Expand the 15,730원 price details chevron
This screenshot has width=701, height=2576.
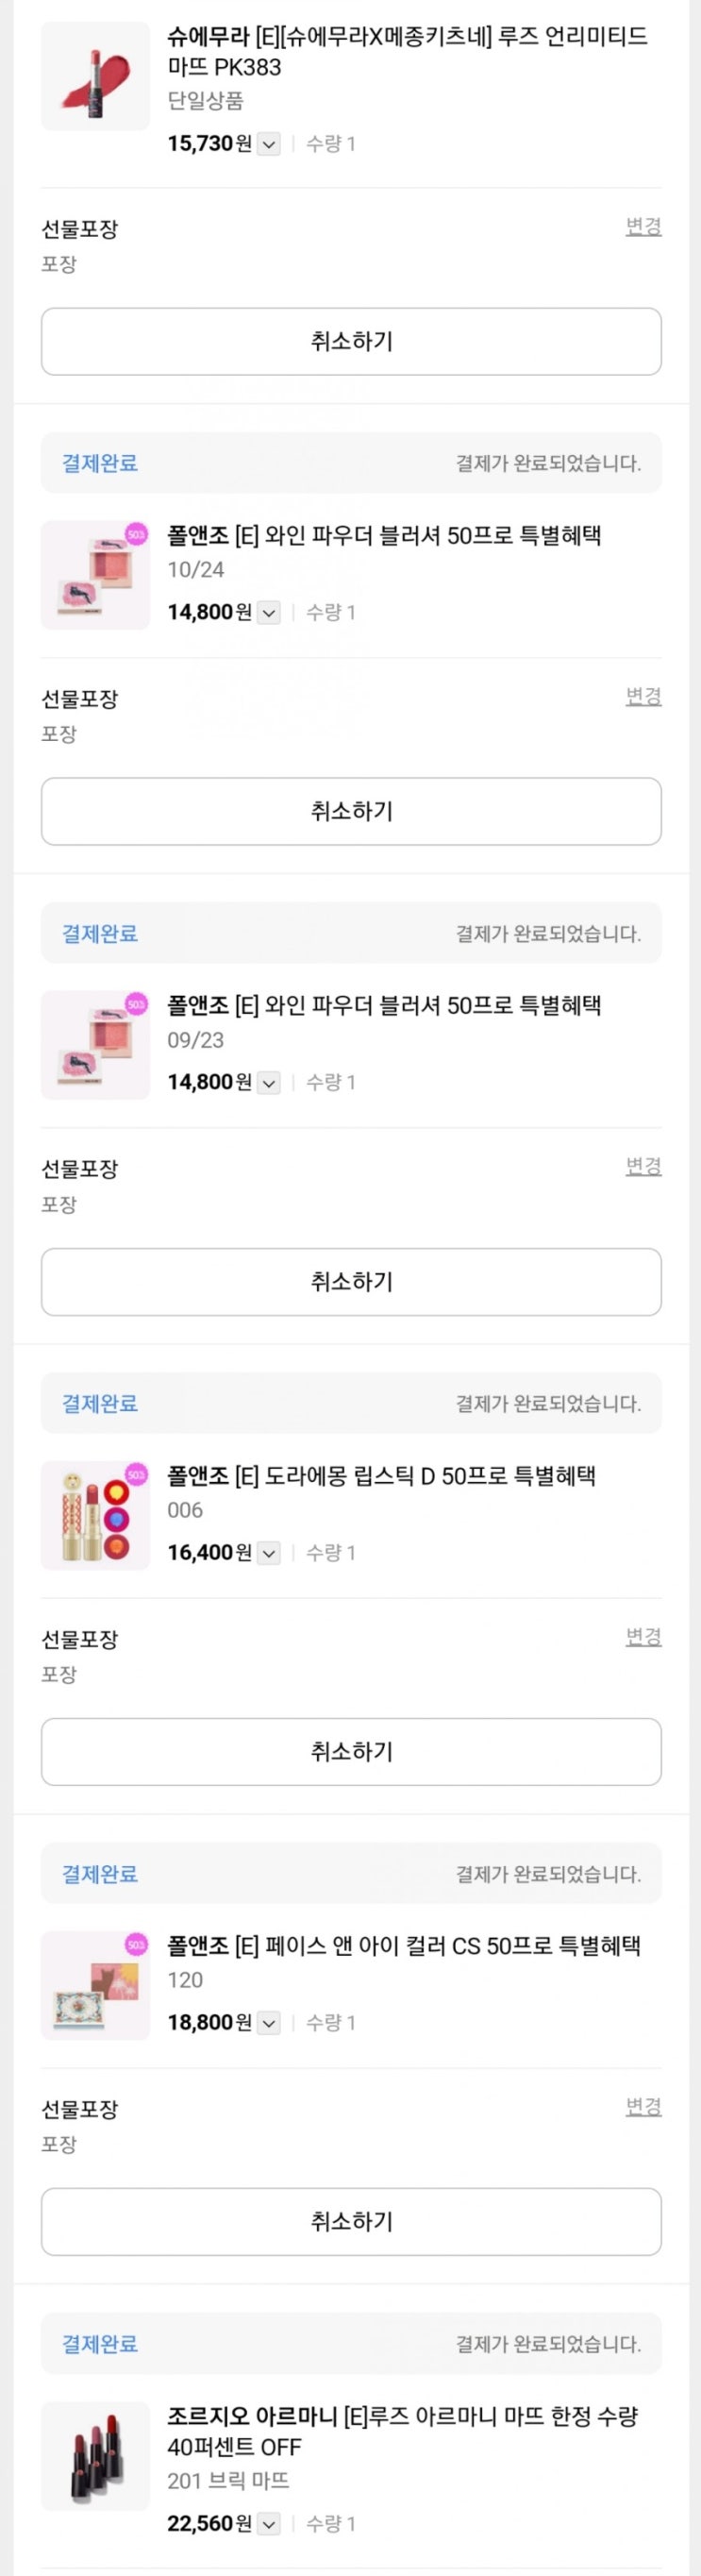pyautogui.click(x=269, y=144)
